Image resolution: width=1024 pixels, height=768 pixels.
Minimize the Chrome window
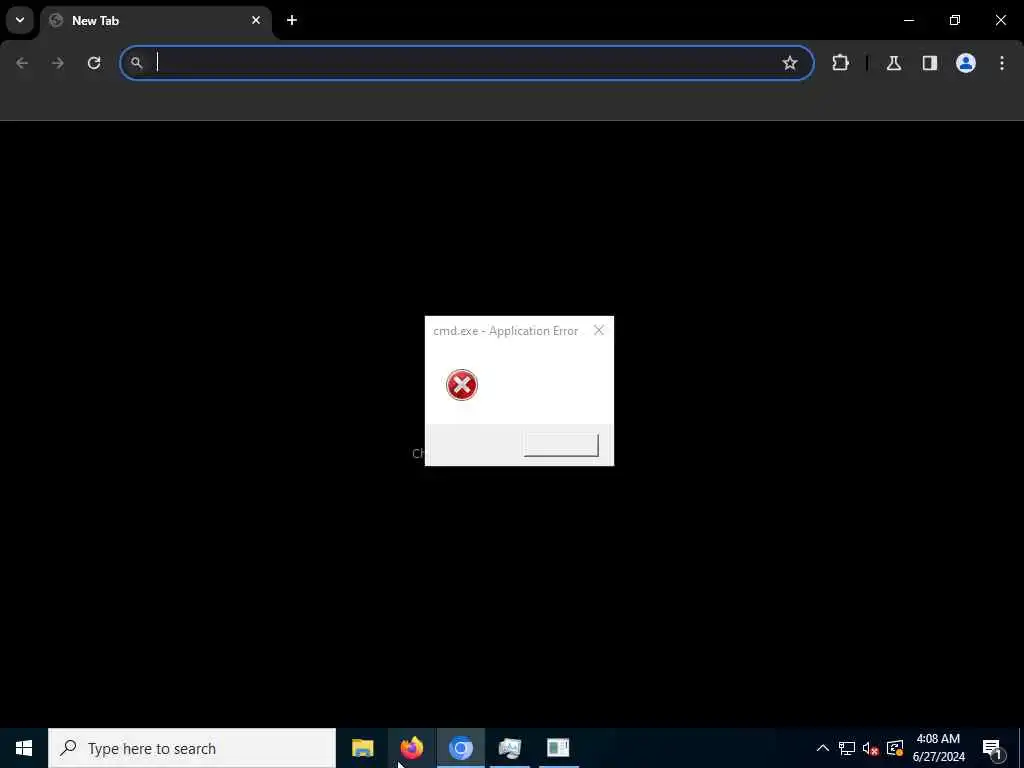pos(908,20)
